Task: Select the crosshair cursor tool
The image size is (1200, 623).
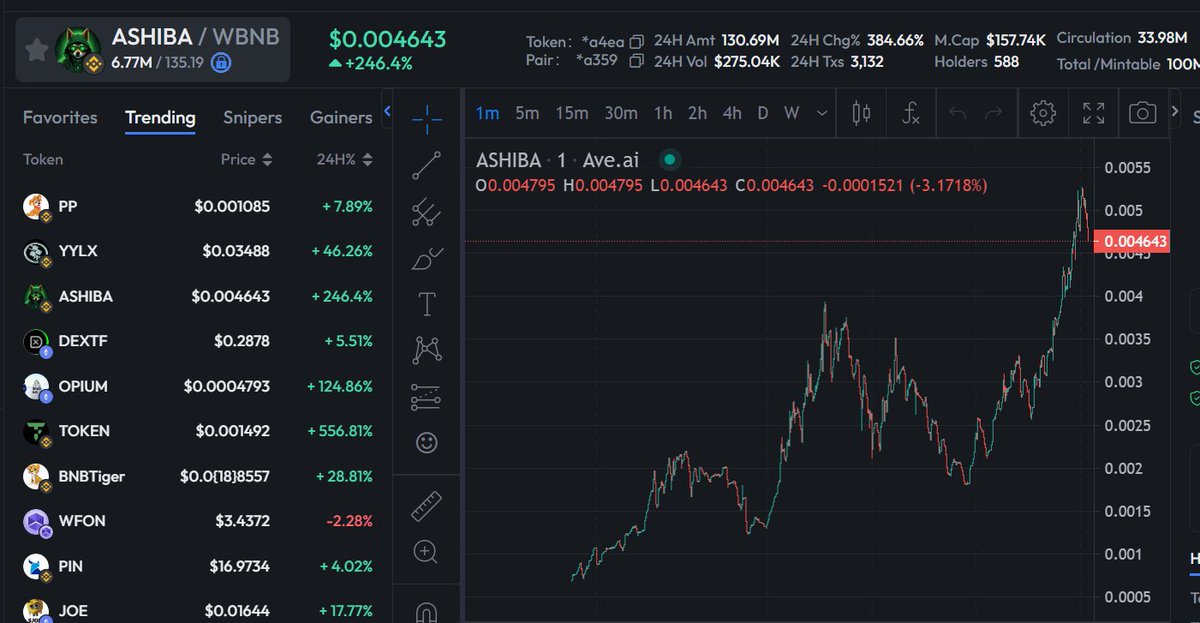Action: (x=427, y=120)
